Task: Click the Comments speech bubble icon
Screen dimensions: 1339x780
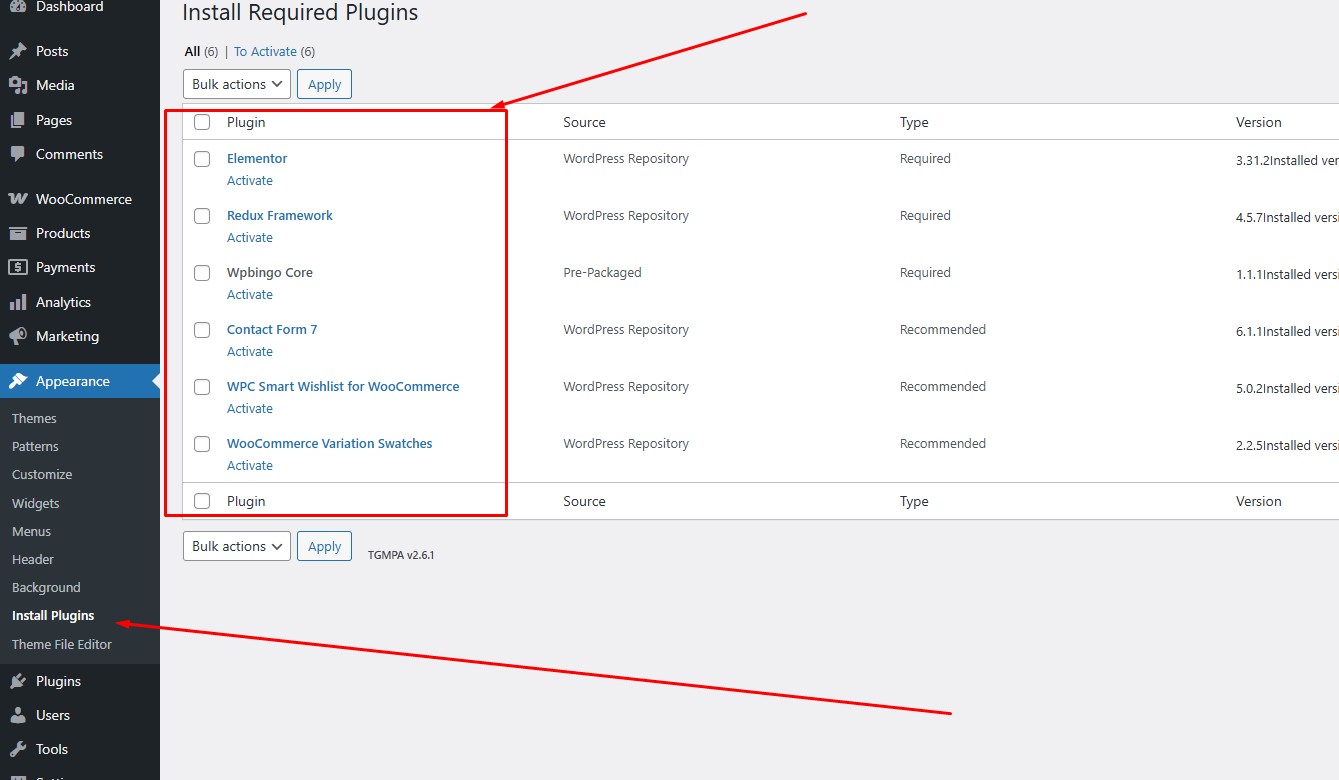Action: [18, 154]
